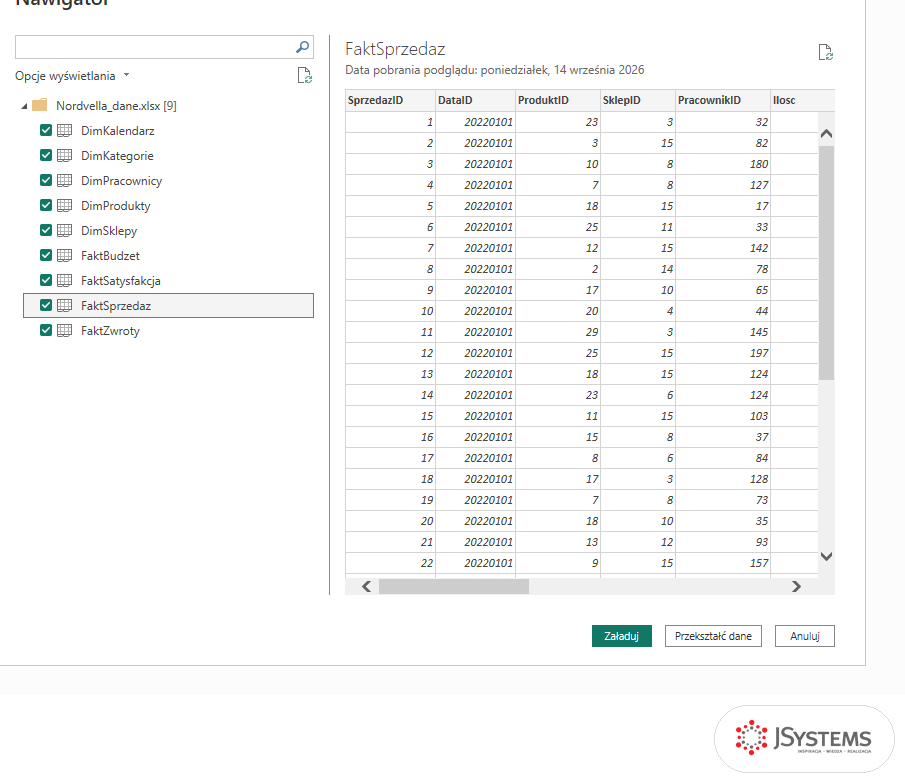The height and width of the screenshot is (783, 905).
Task: Click table icon beside FaktSprzedaz
Action: point(65,305)
